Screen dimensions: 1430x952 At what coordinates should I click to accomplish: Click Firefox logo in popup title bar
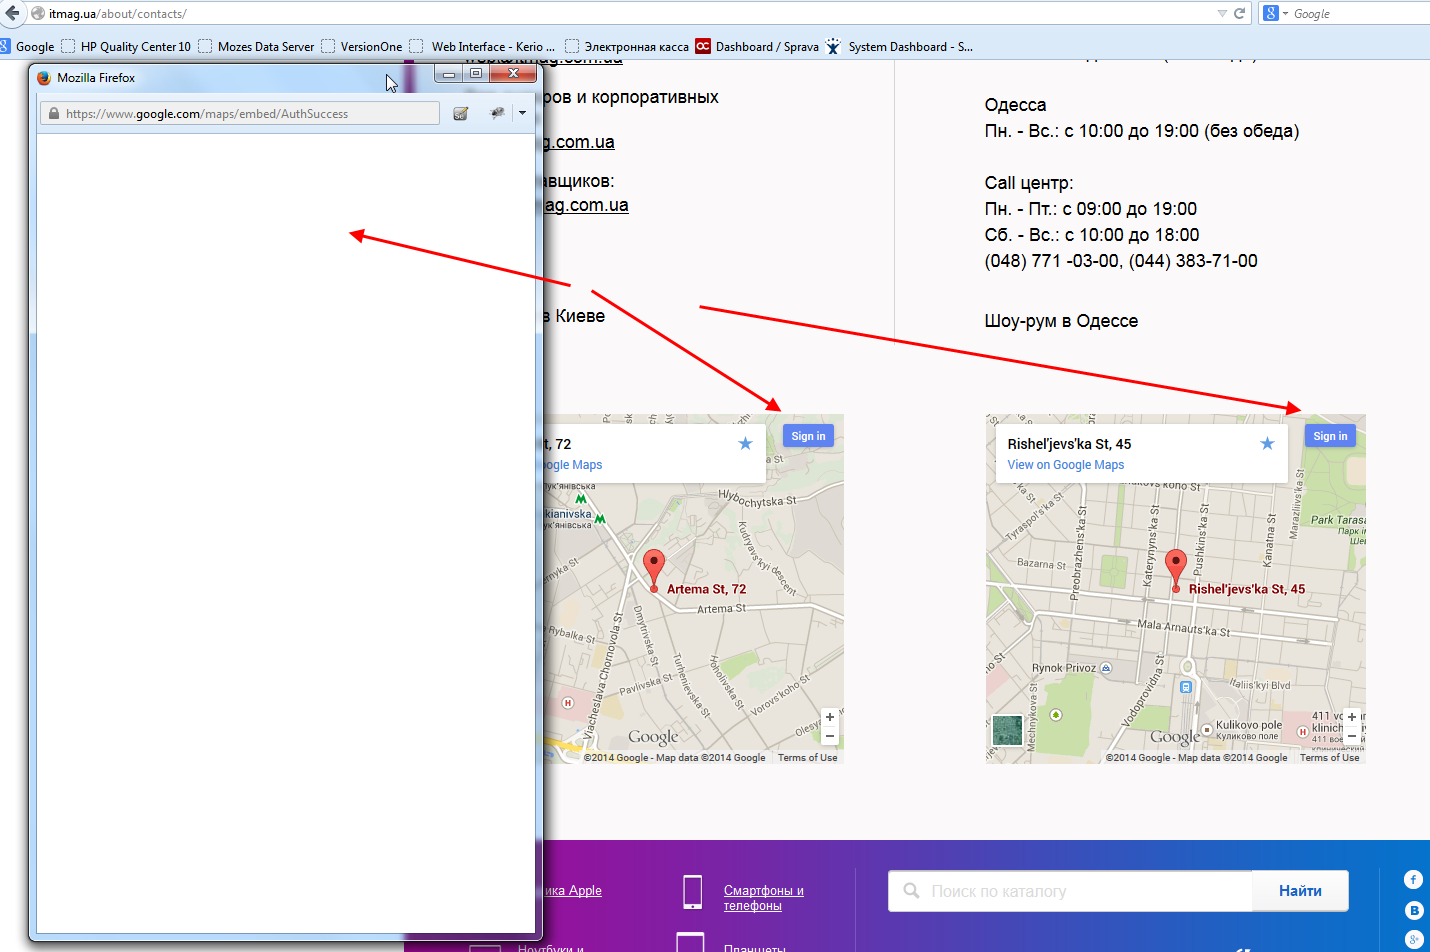pos(44,77)
